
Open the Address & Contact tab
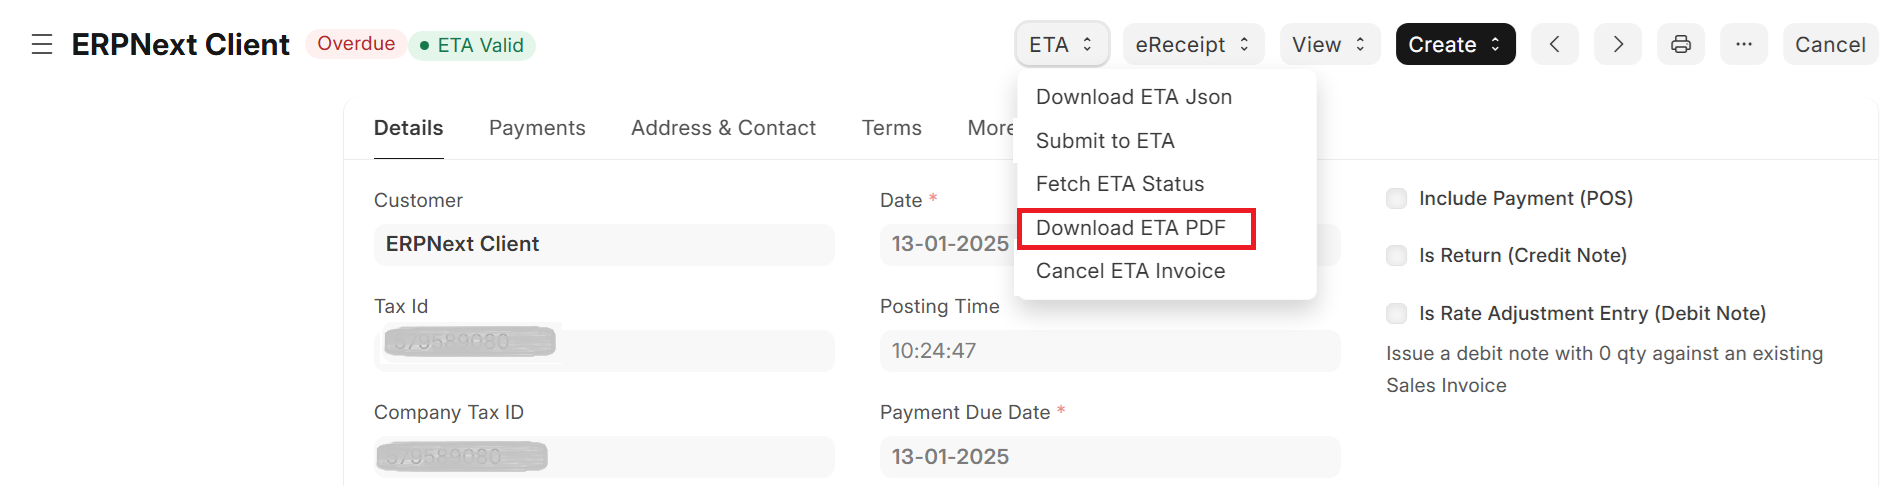tap(723, 128)
